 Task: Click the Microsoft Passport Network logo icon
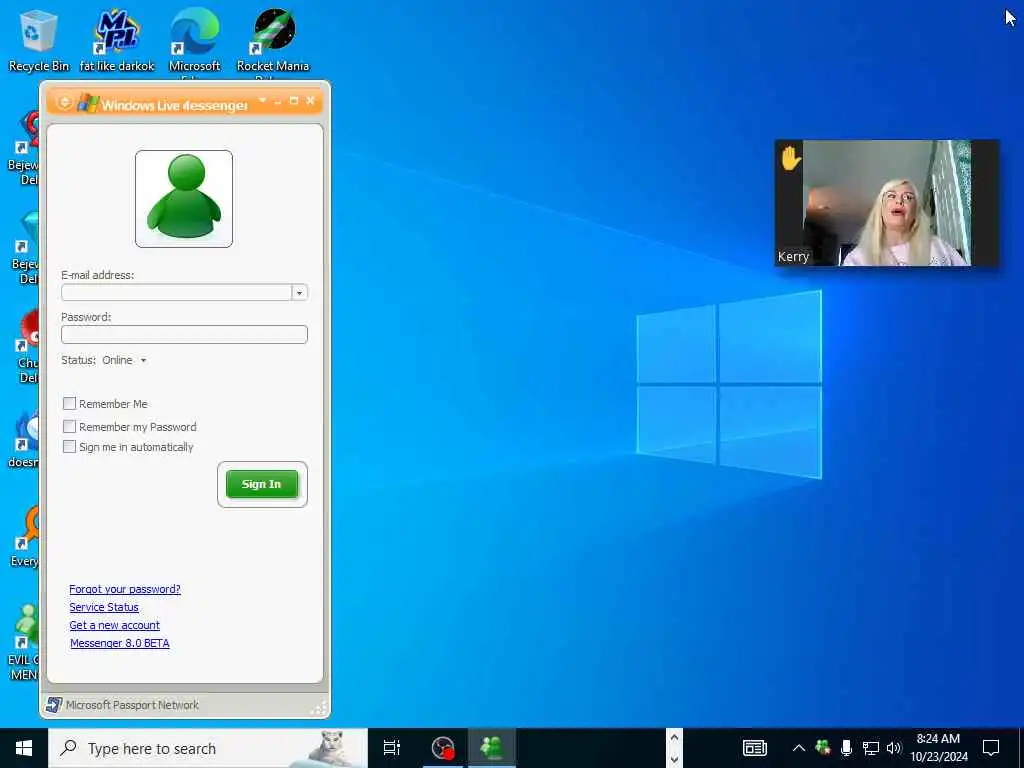(x=54, y=705)
